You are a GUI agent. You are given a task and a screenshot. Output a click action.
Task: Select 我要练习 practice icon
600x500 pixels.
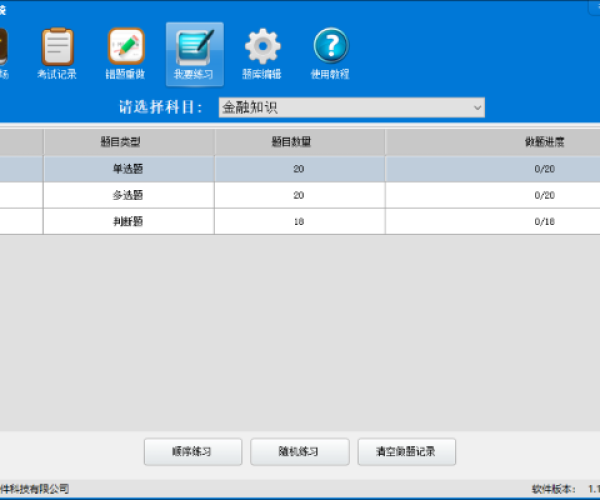click(194, 54)
